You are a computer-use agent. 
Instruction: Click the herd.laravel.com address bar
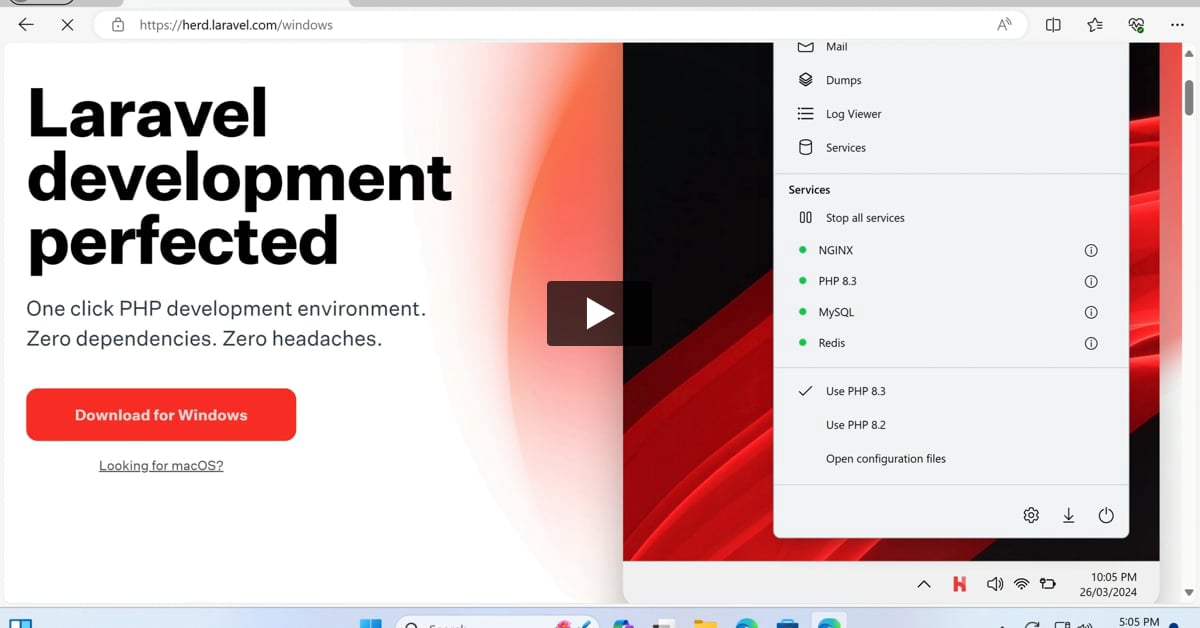pos(560,25)
